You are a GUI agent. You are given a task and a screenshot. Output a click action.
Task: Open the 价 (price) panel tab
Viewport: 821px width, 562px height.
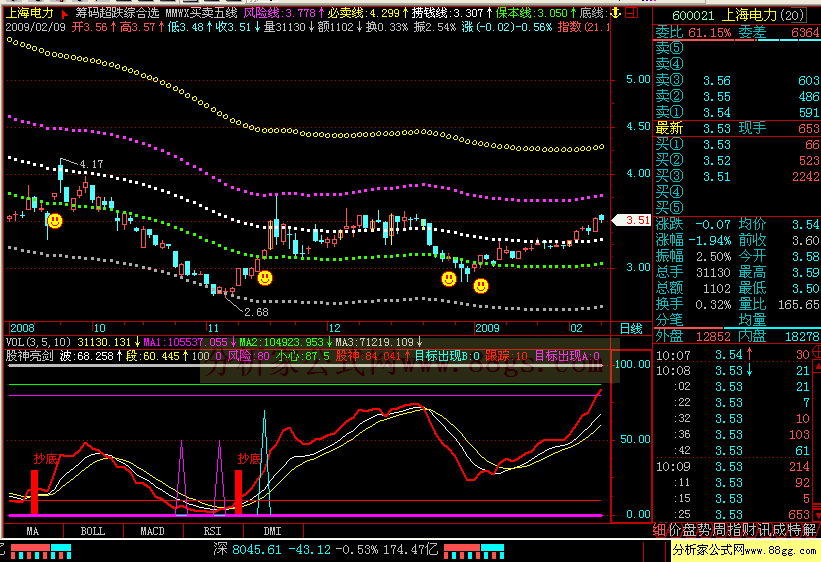[x=675, y=530]
